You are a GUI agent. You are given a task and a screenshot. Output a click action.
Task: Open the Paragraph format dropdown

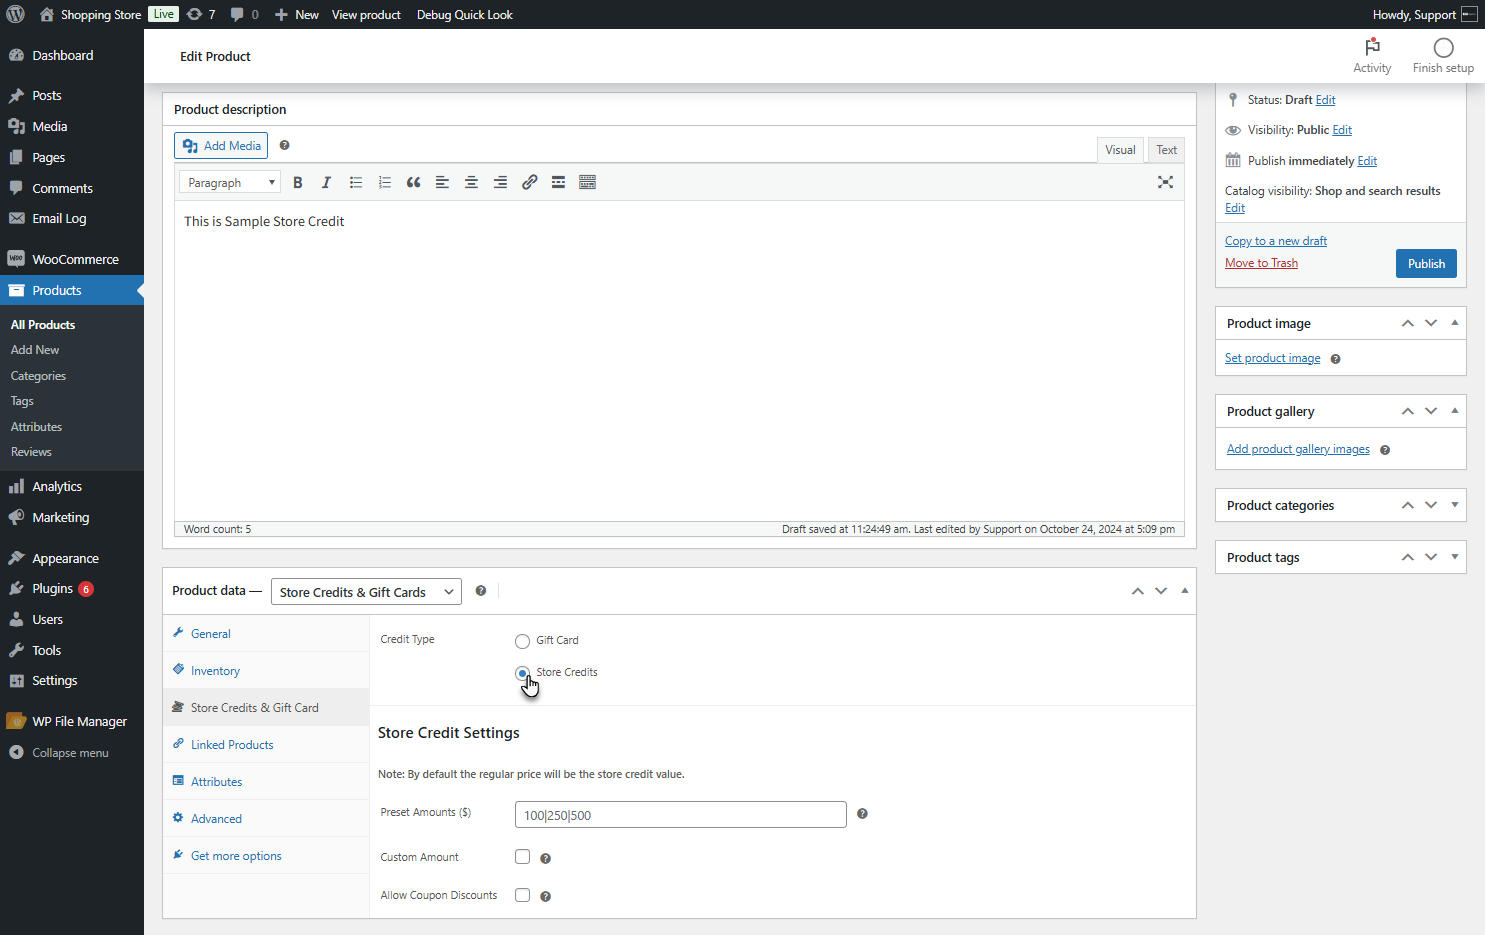tap(230, 182)
